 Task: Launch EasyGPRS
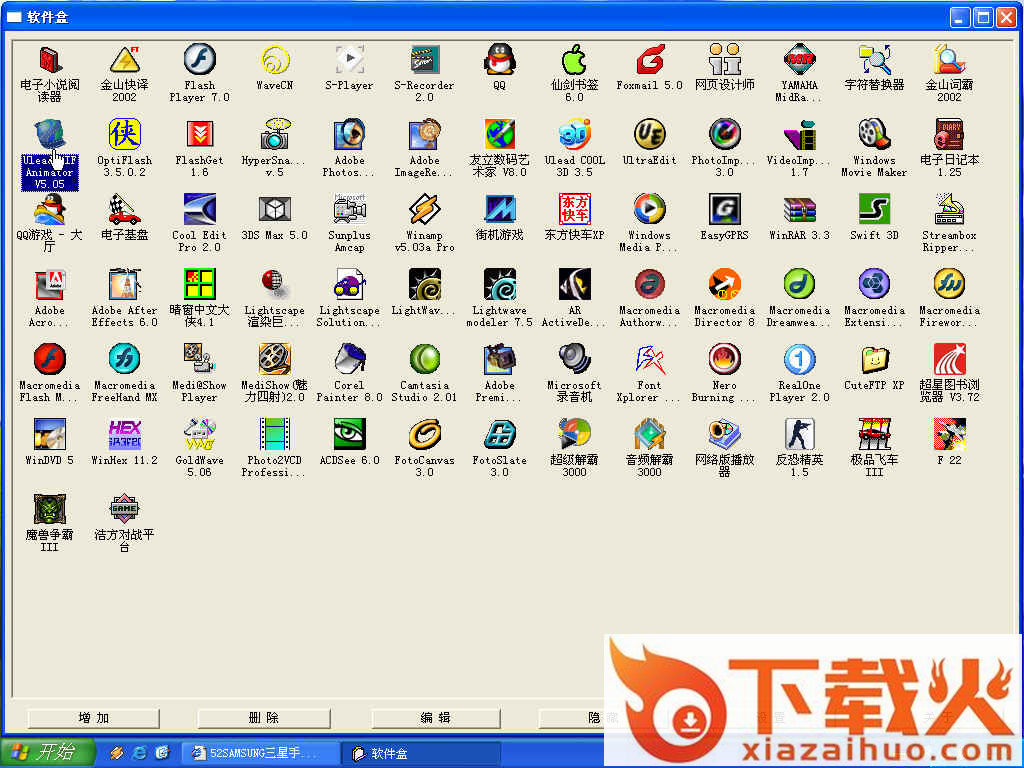pos(724,210)
